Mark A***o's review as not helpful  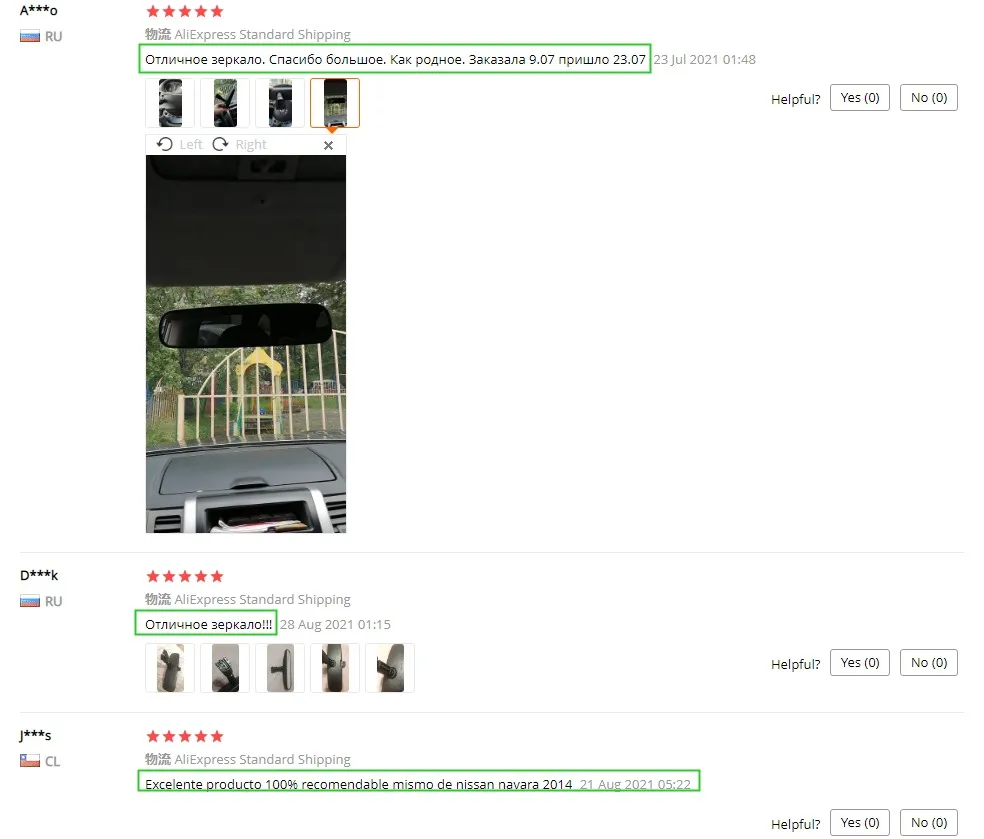929,98
